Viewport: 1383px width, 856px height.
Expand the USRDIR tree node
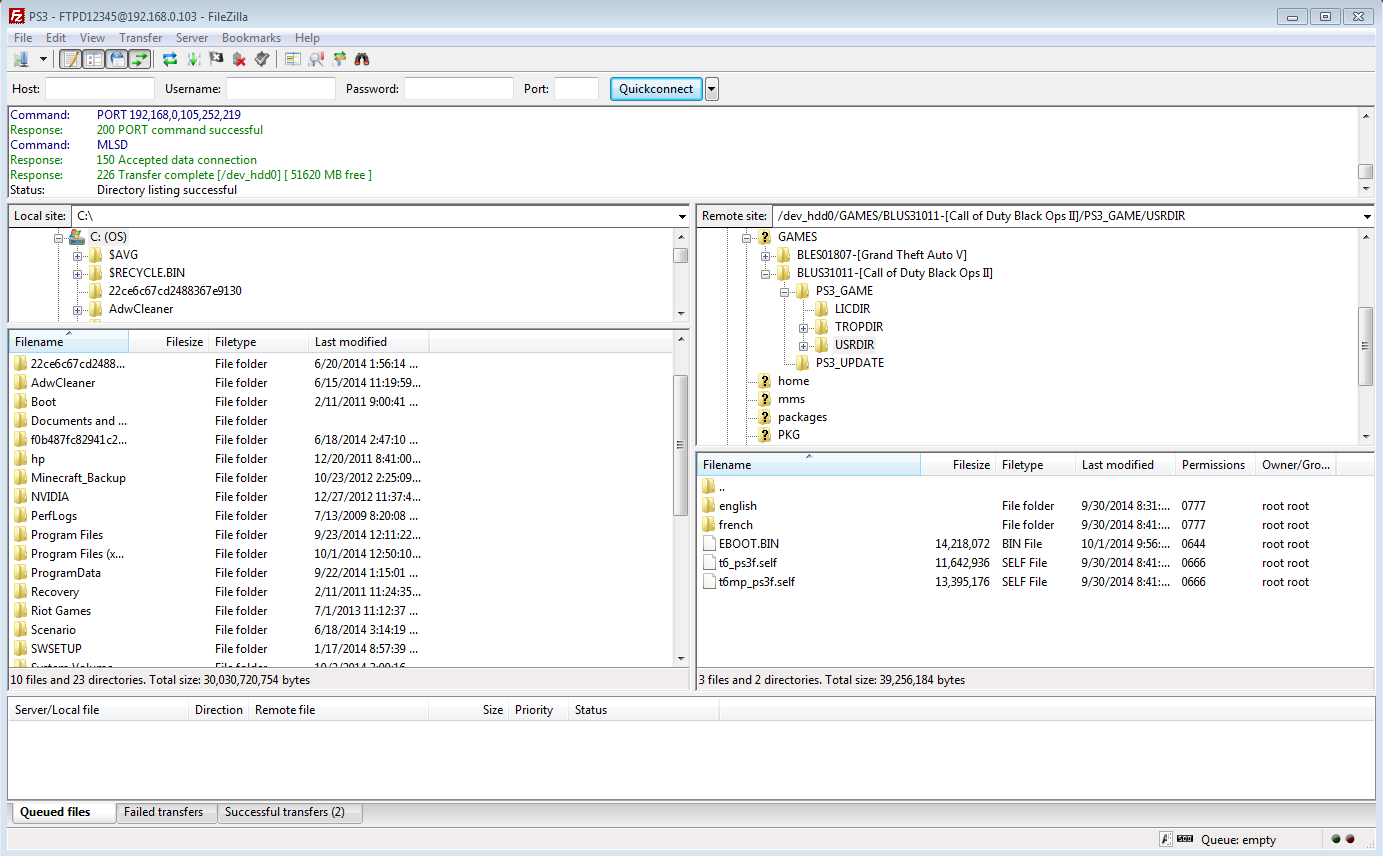tap(804, 345)
